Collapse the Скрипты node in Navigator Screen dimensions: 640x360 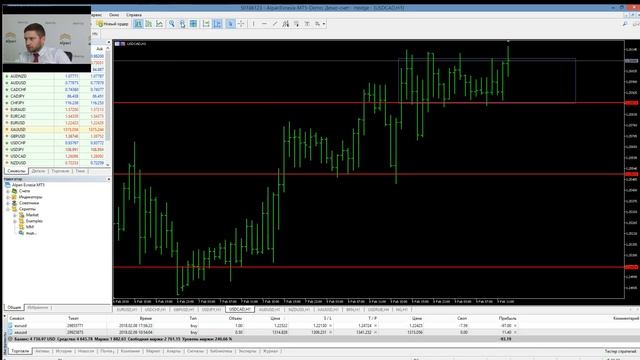(x=8, y=209)
